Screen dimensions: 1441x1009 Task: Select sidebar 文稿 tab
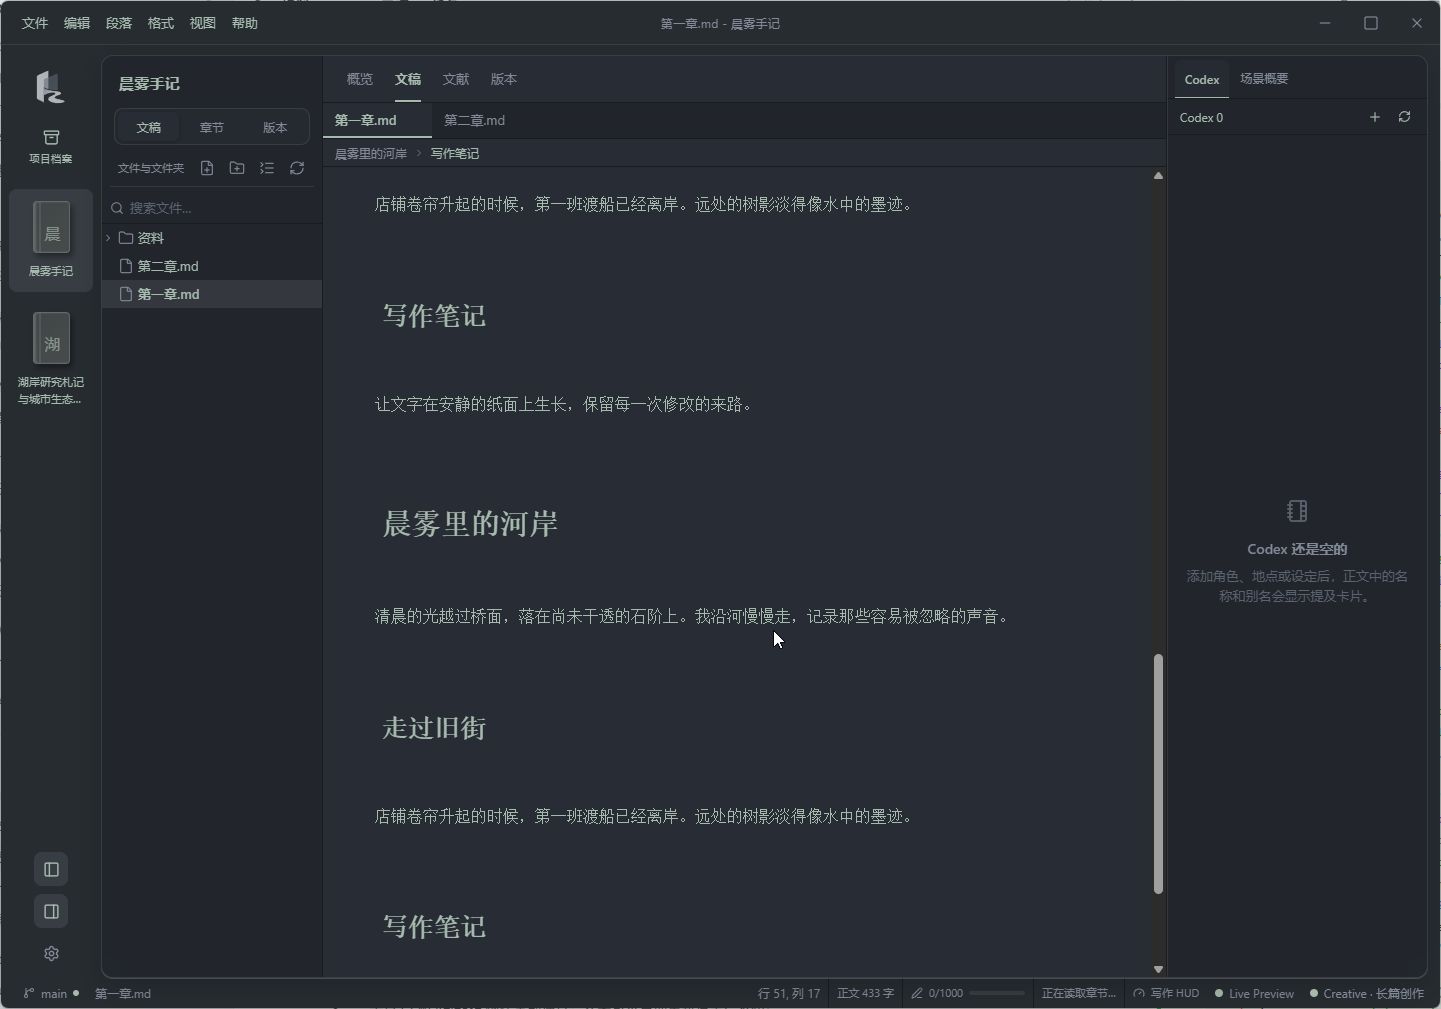[149, 127]
